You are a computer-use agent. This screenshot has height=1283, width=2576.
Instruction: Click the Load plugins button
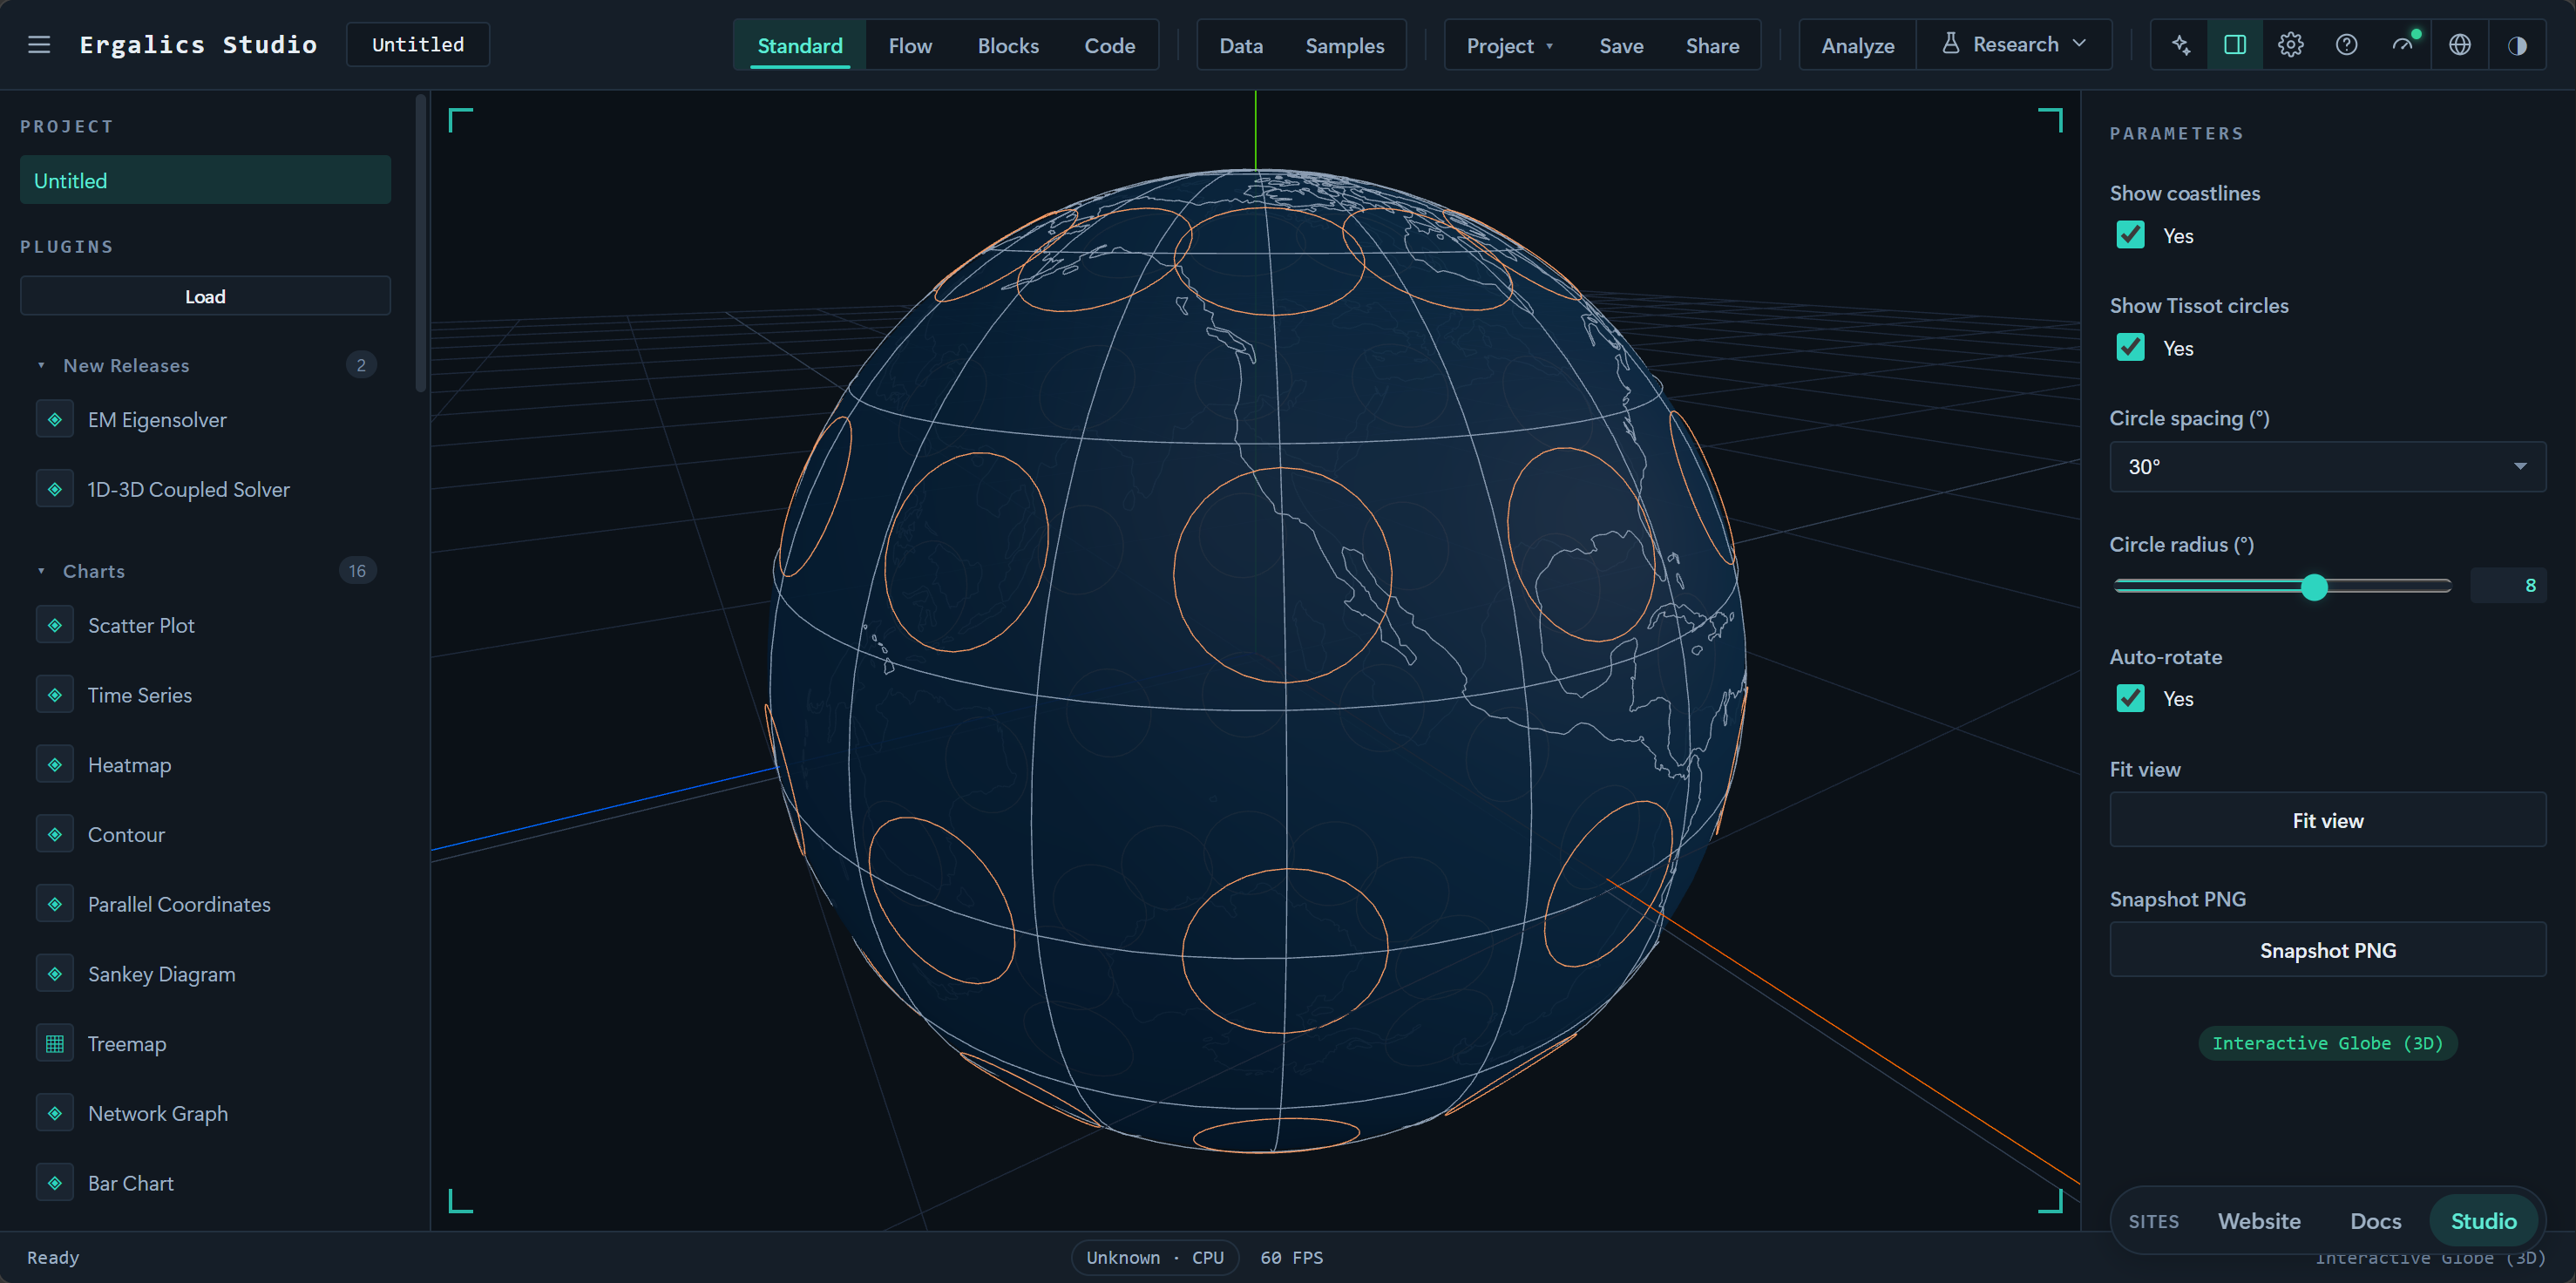(x=205, y=296)
